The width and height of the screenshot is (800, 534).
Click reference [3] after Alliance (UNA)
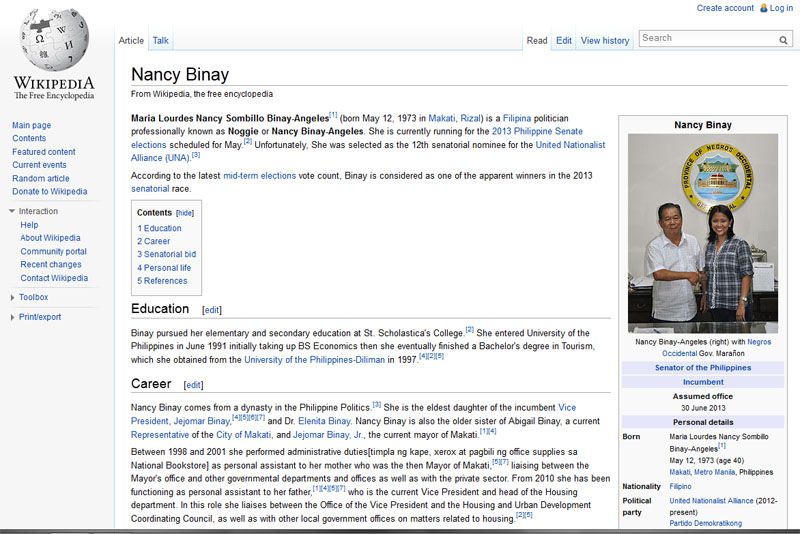pos(196,155)
